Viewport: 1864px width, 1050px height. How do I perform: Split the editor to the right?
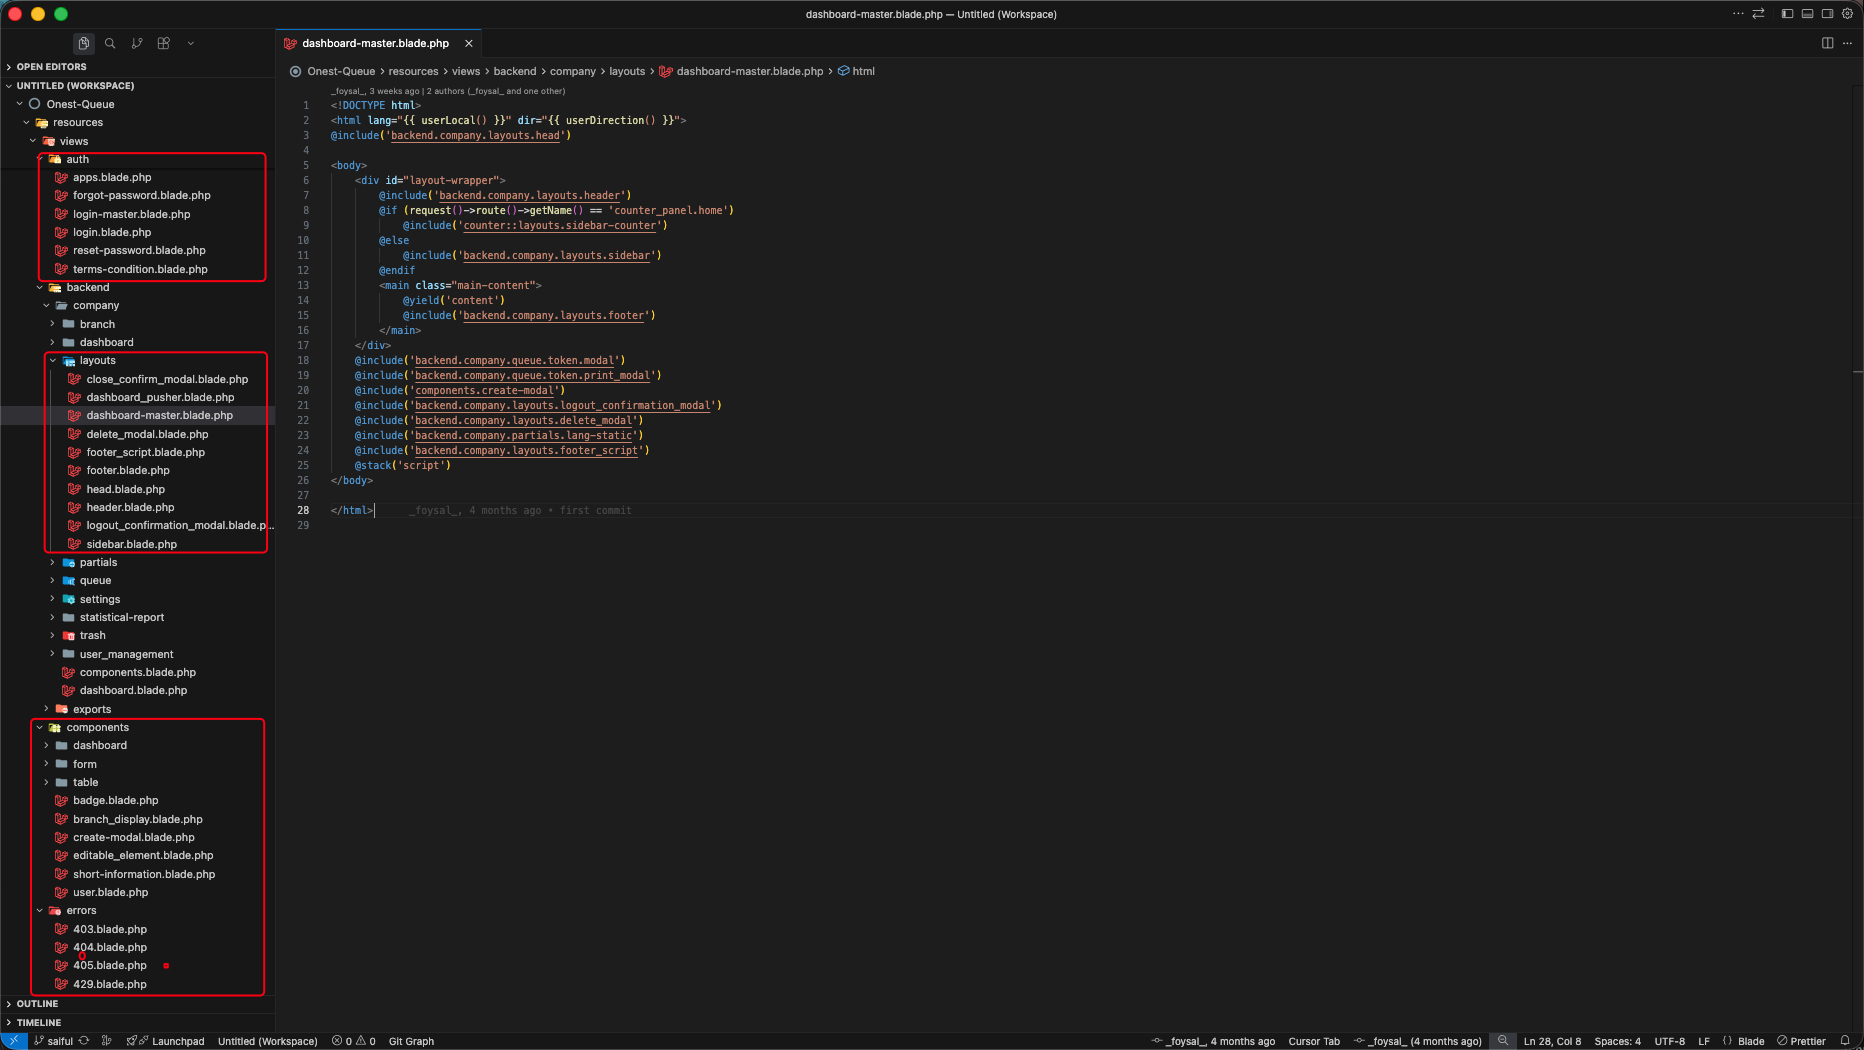click(1827, 43)
